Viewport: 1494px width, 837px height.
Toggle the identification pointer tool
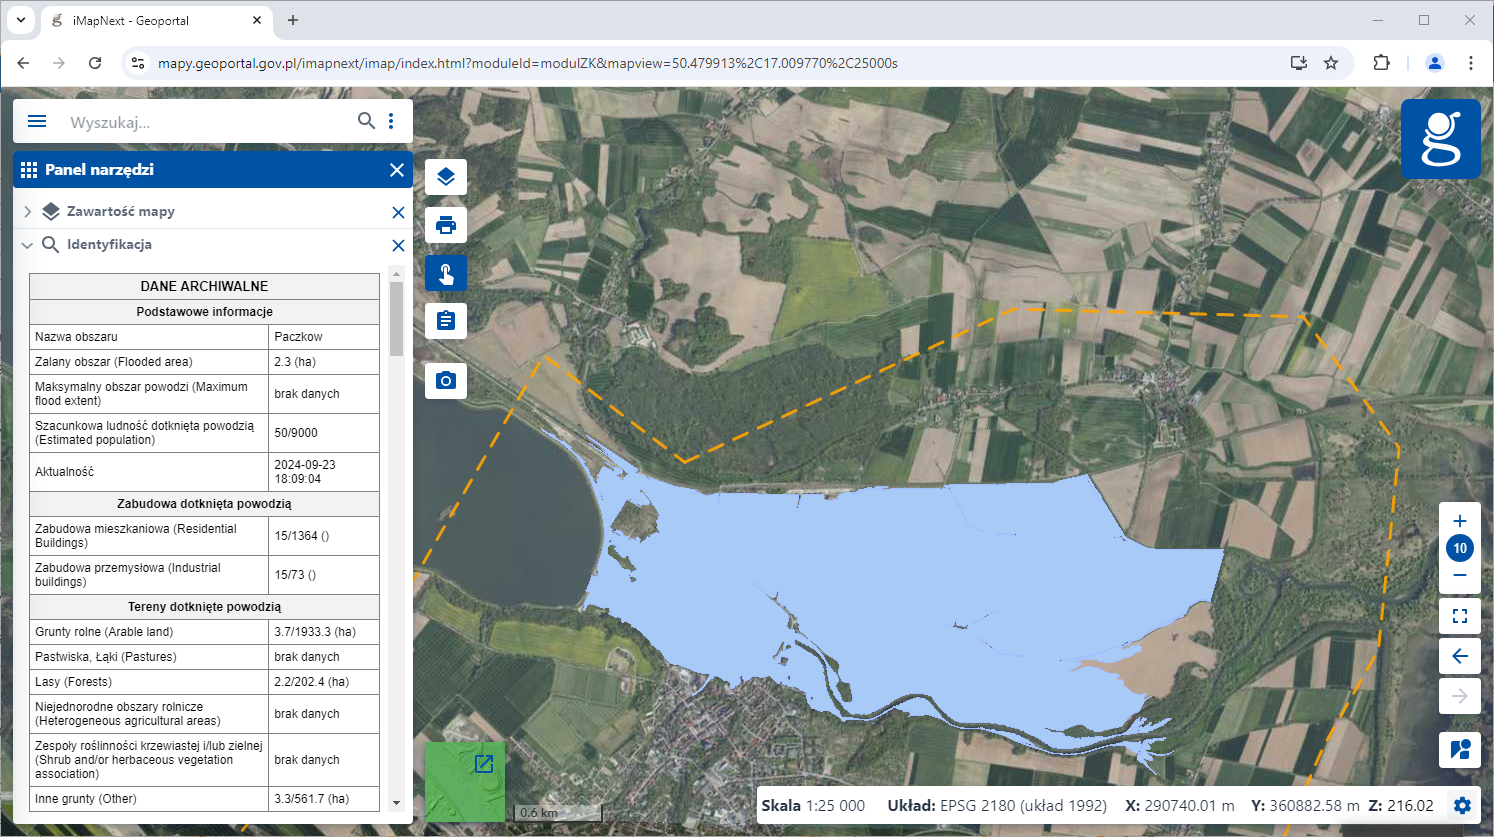coord(446,273)
